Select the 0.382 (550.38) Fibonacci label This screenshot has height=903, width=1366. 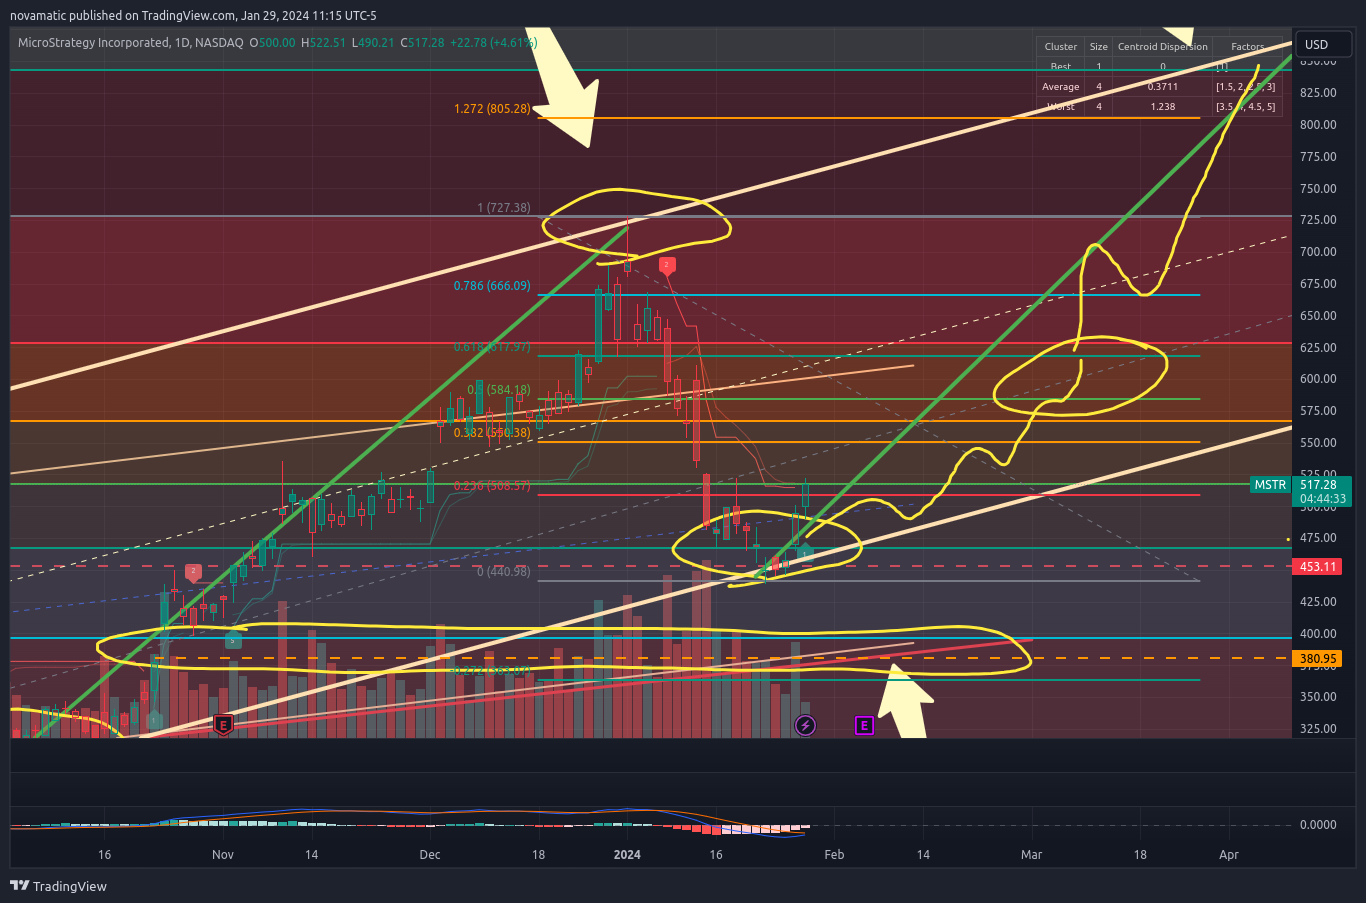coord(492,433)
